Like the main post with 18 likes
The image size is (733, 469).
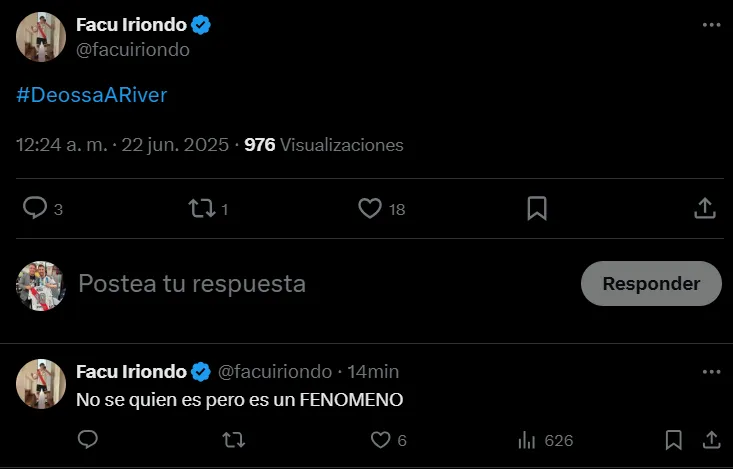(x=371, y=208)
